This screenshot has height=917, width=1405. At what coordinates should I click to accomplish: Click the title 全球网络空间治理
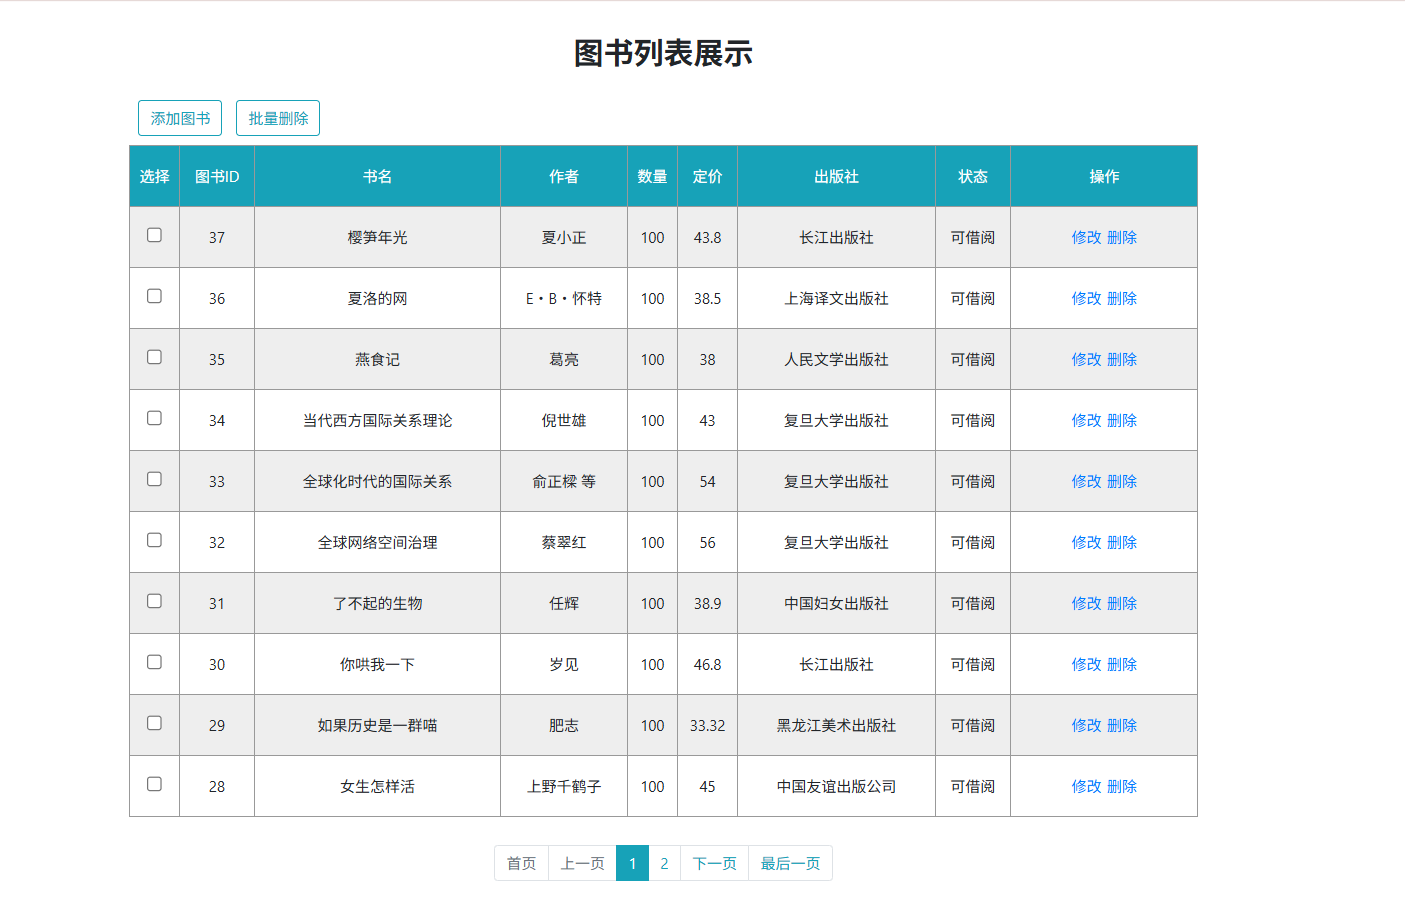377,542
